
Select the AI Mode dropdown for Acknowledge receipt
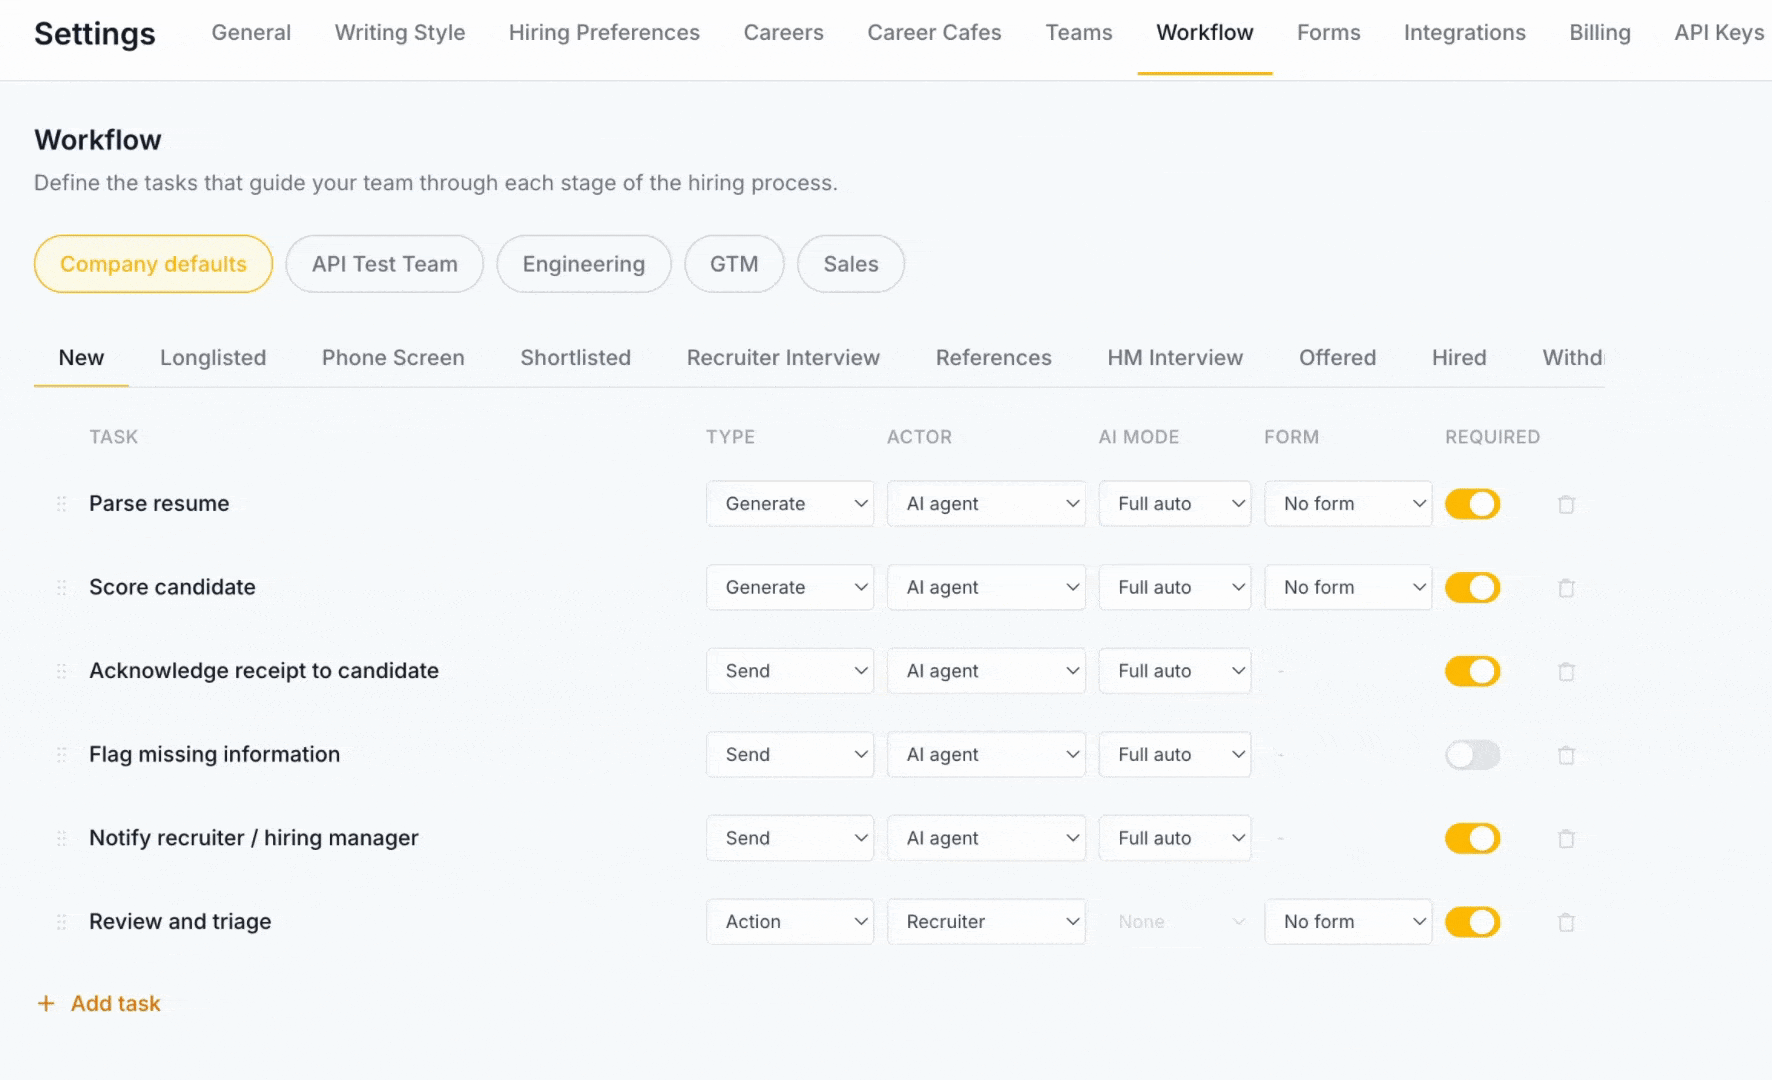tap(1174, 670)
